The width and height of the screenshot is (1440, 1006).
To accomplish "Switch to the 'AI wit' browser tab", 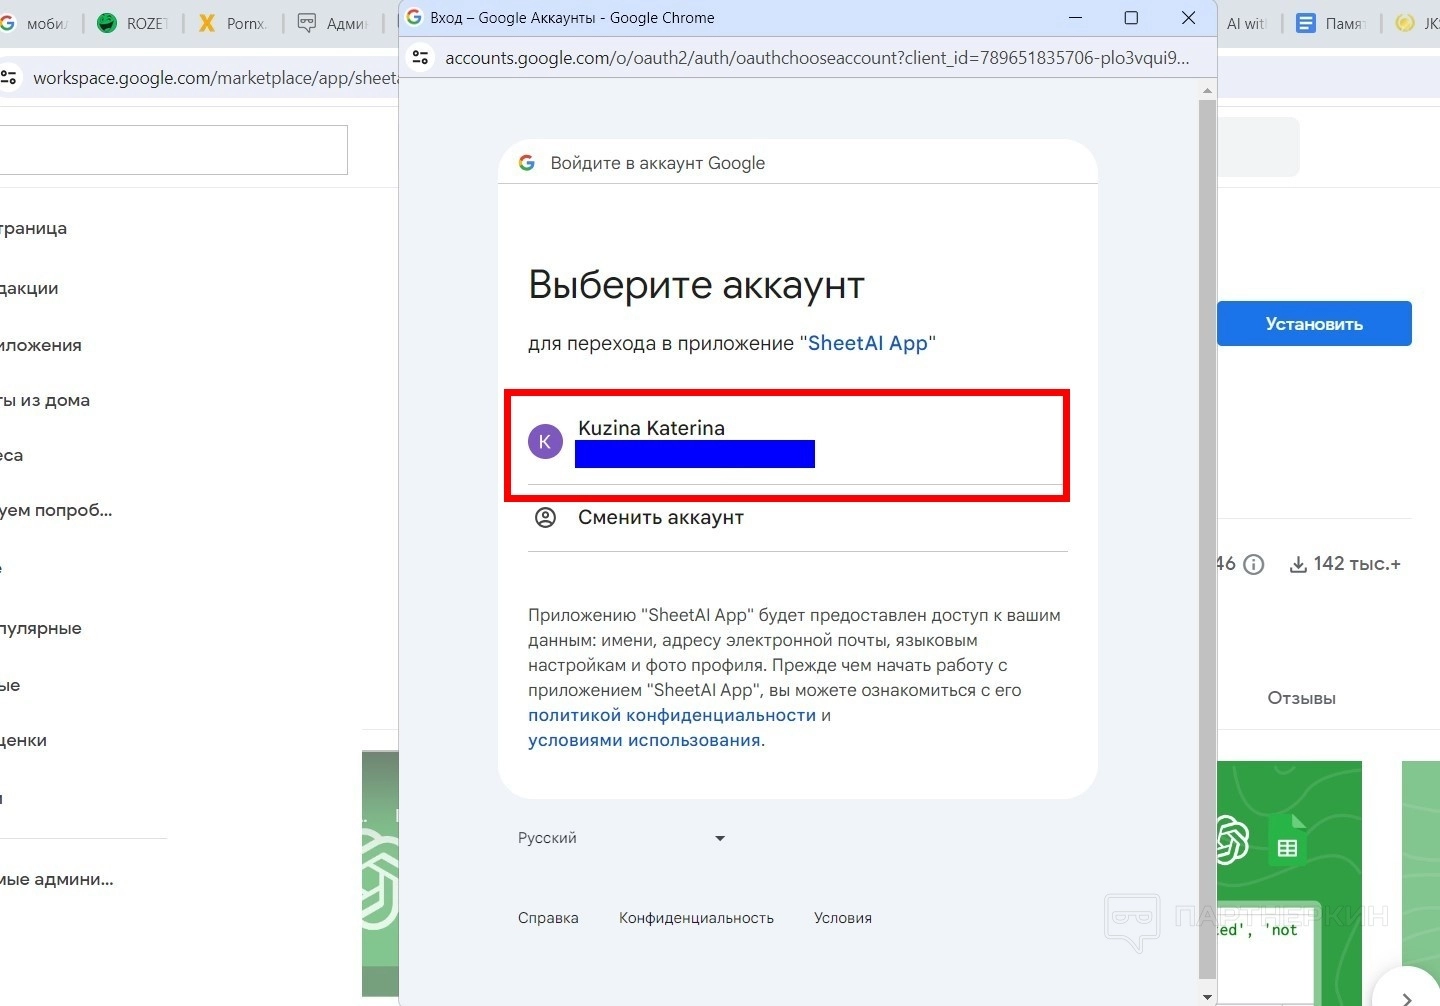I will (x=1246, y=23).
